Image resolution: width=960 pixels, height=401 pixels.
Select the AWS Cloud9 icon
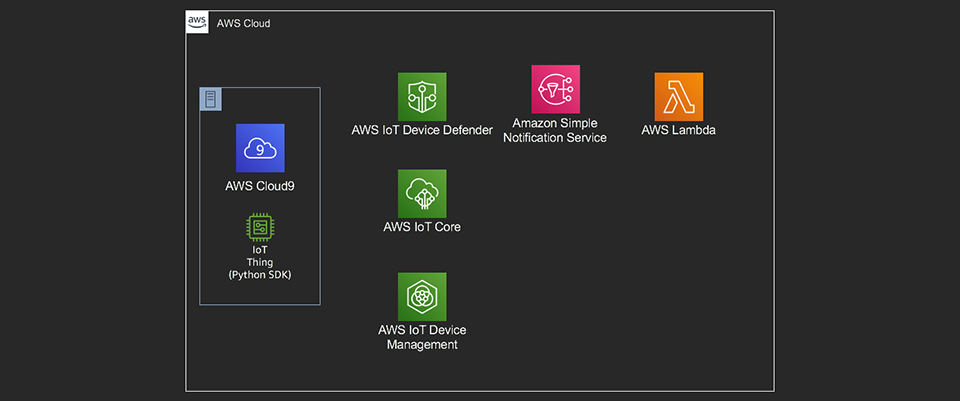coord(260,148)
